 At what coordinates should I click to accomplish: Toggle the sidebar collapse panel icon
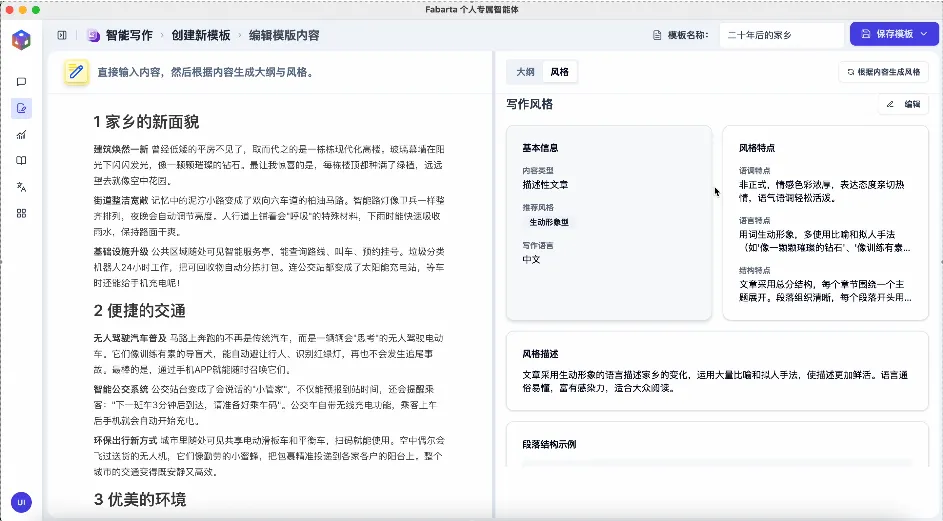62,35
